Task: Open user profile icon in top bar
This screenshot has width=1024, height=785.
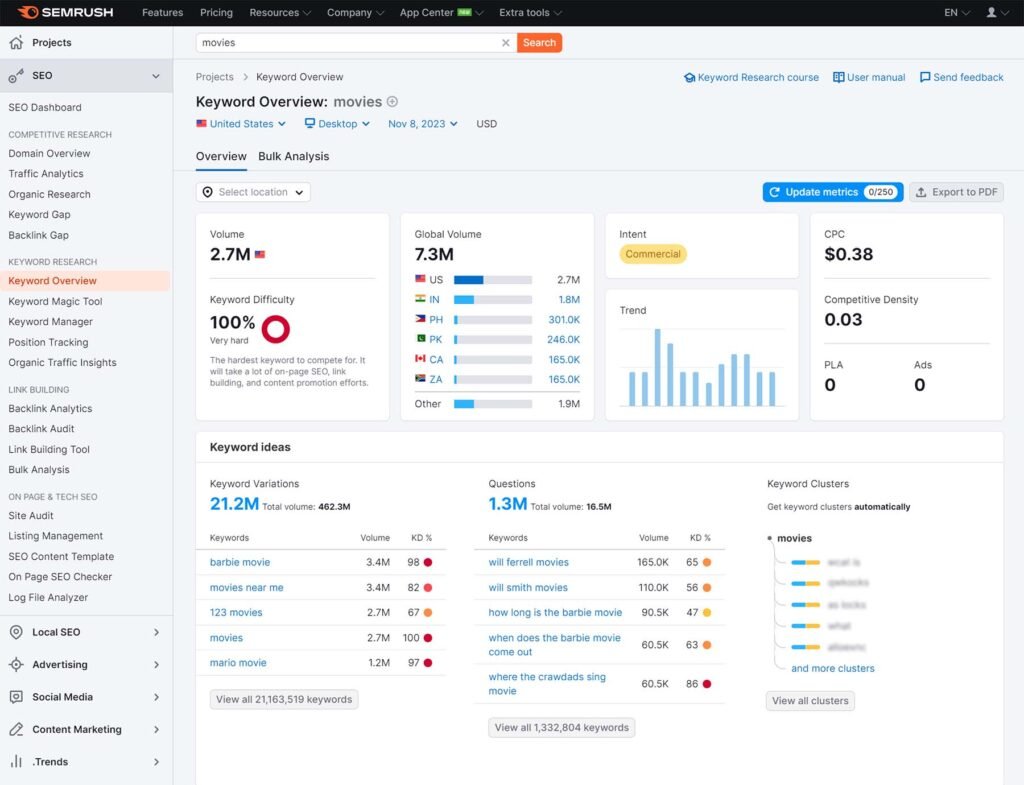Action: [991, 12]
